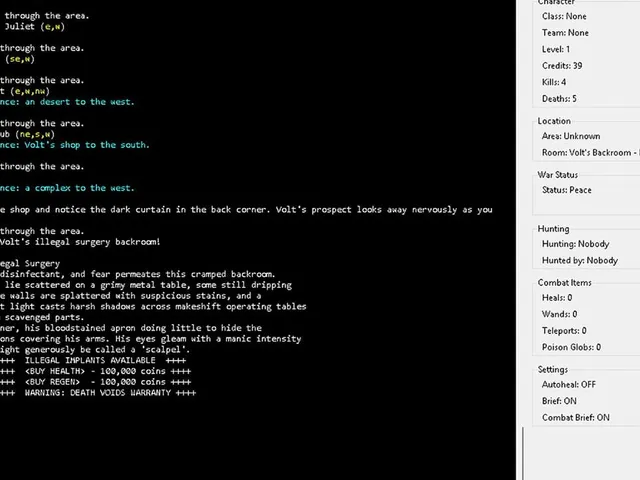This screenshot has height=480, width=640.
Task: Click the yellow exits text (ne,s,w)
Action: click(35, 134)
